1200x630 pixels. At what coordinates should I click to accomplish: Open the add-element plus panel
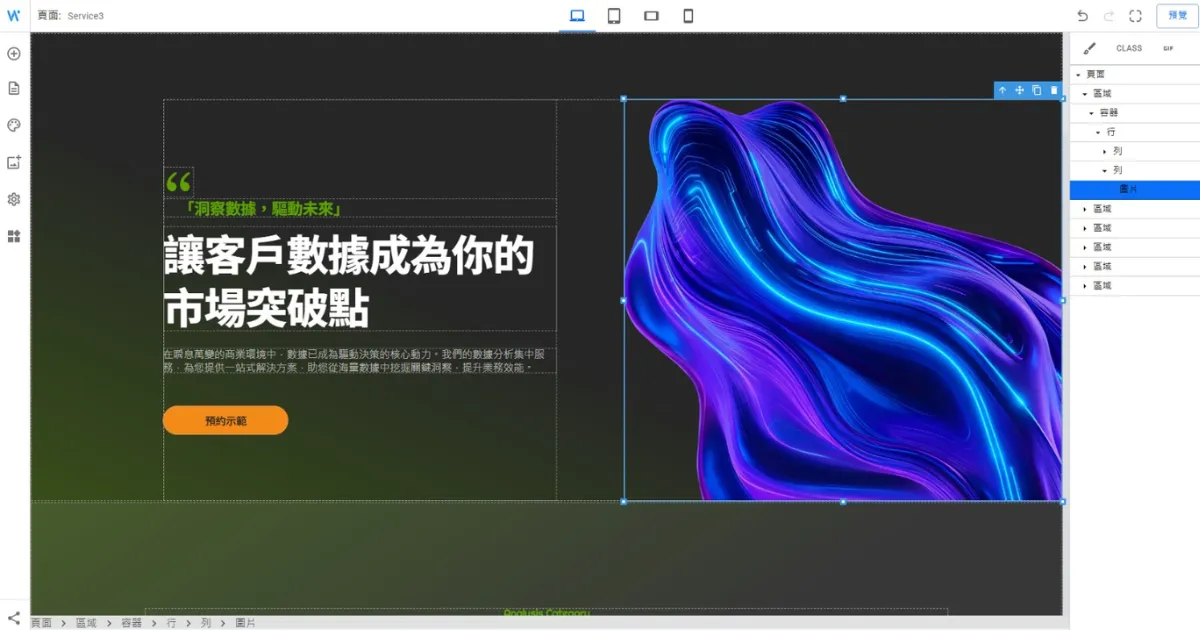pyautogui.click(x=13, y=53)
